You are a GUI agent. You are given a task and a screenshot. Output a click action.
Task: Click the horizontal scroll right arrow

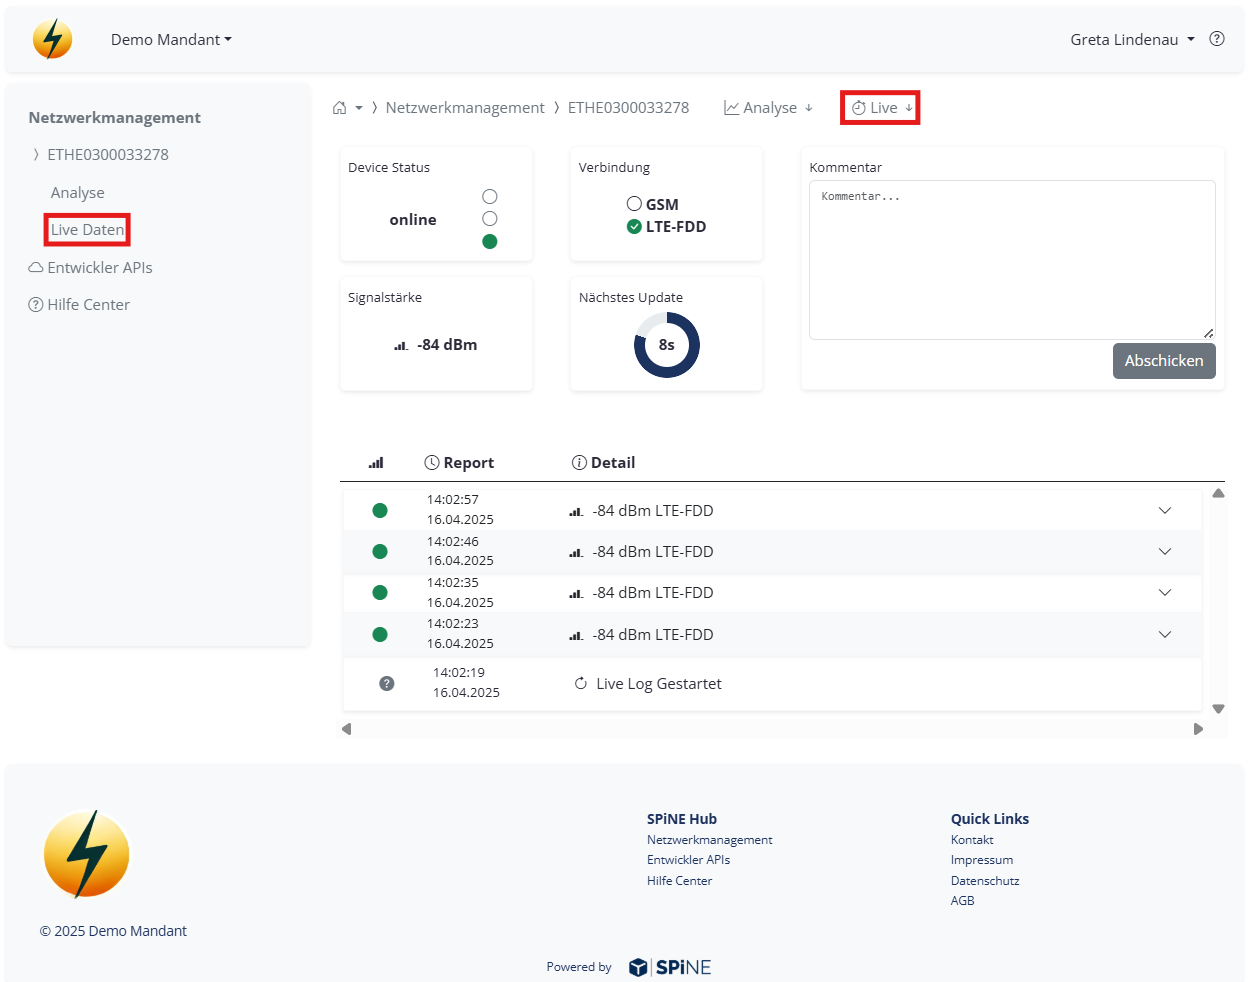click(1198, 729)
